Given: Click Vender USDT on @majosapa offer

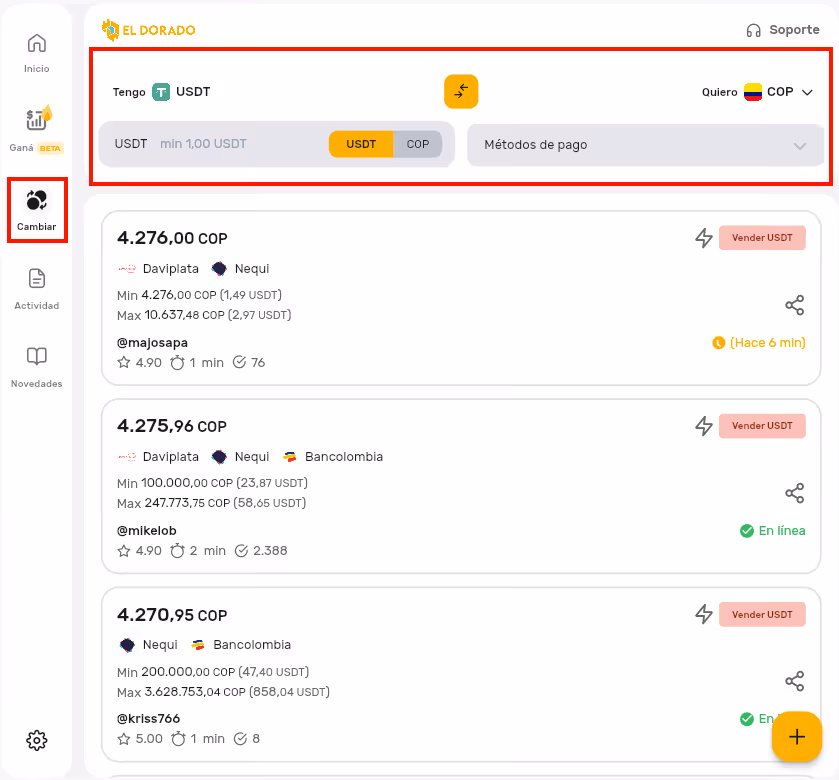Looking at the screenshot, I should click(x=762, y=238).
